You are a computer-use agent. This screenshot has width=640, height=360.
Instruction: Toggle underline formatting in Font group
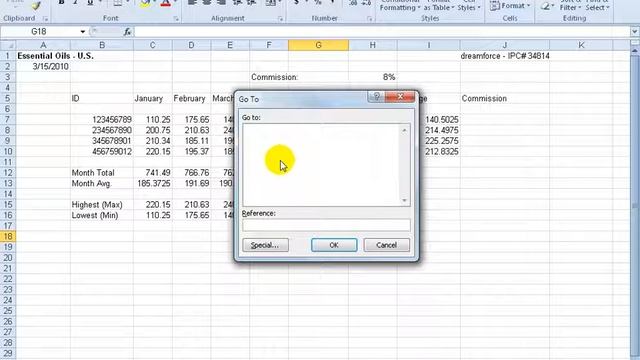pyautogui.click(x=90, y=3)
